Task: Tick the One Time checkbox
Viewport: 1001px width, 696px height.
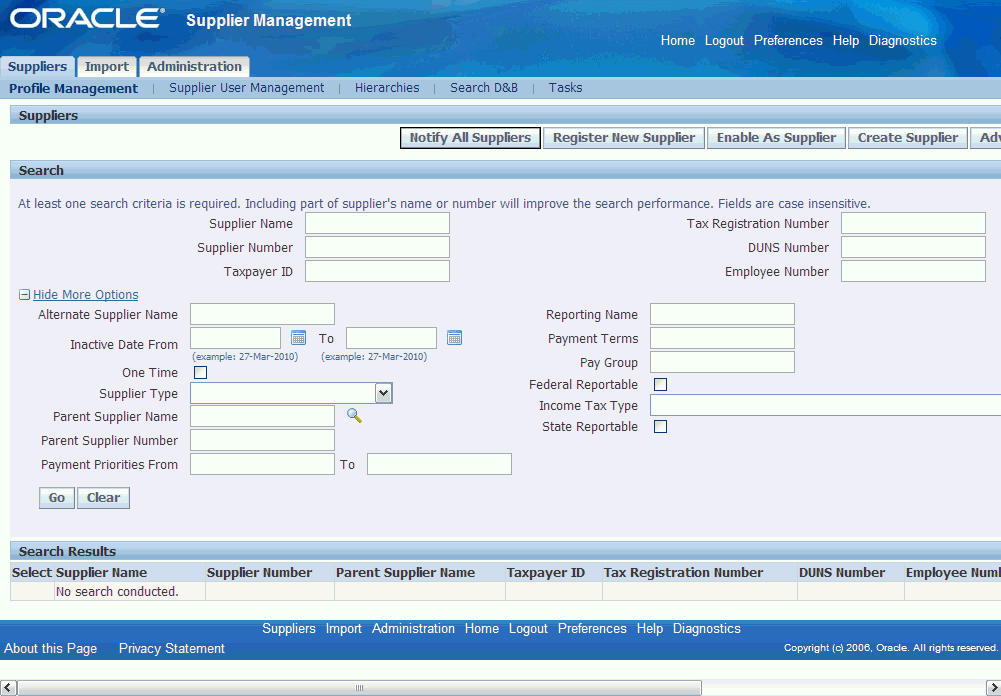Action: 200,372
